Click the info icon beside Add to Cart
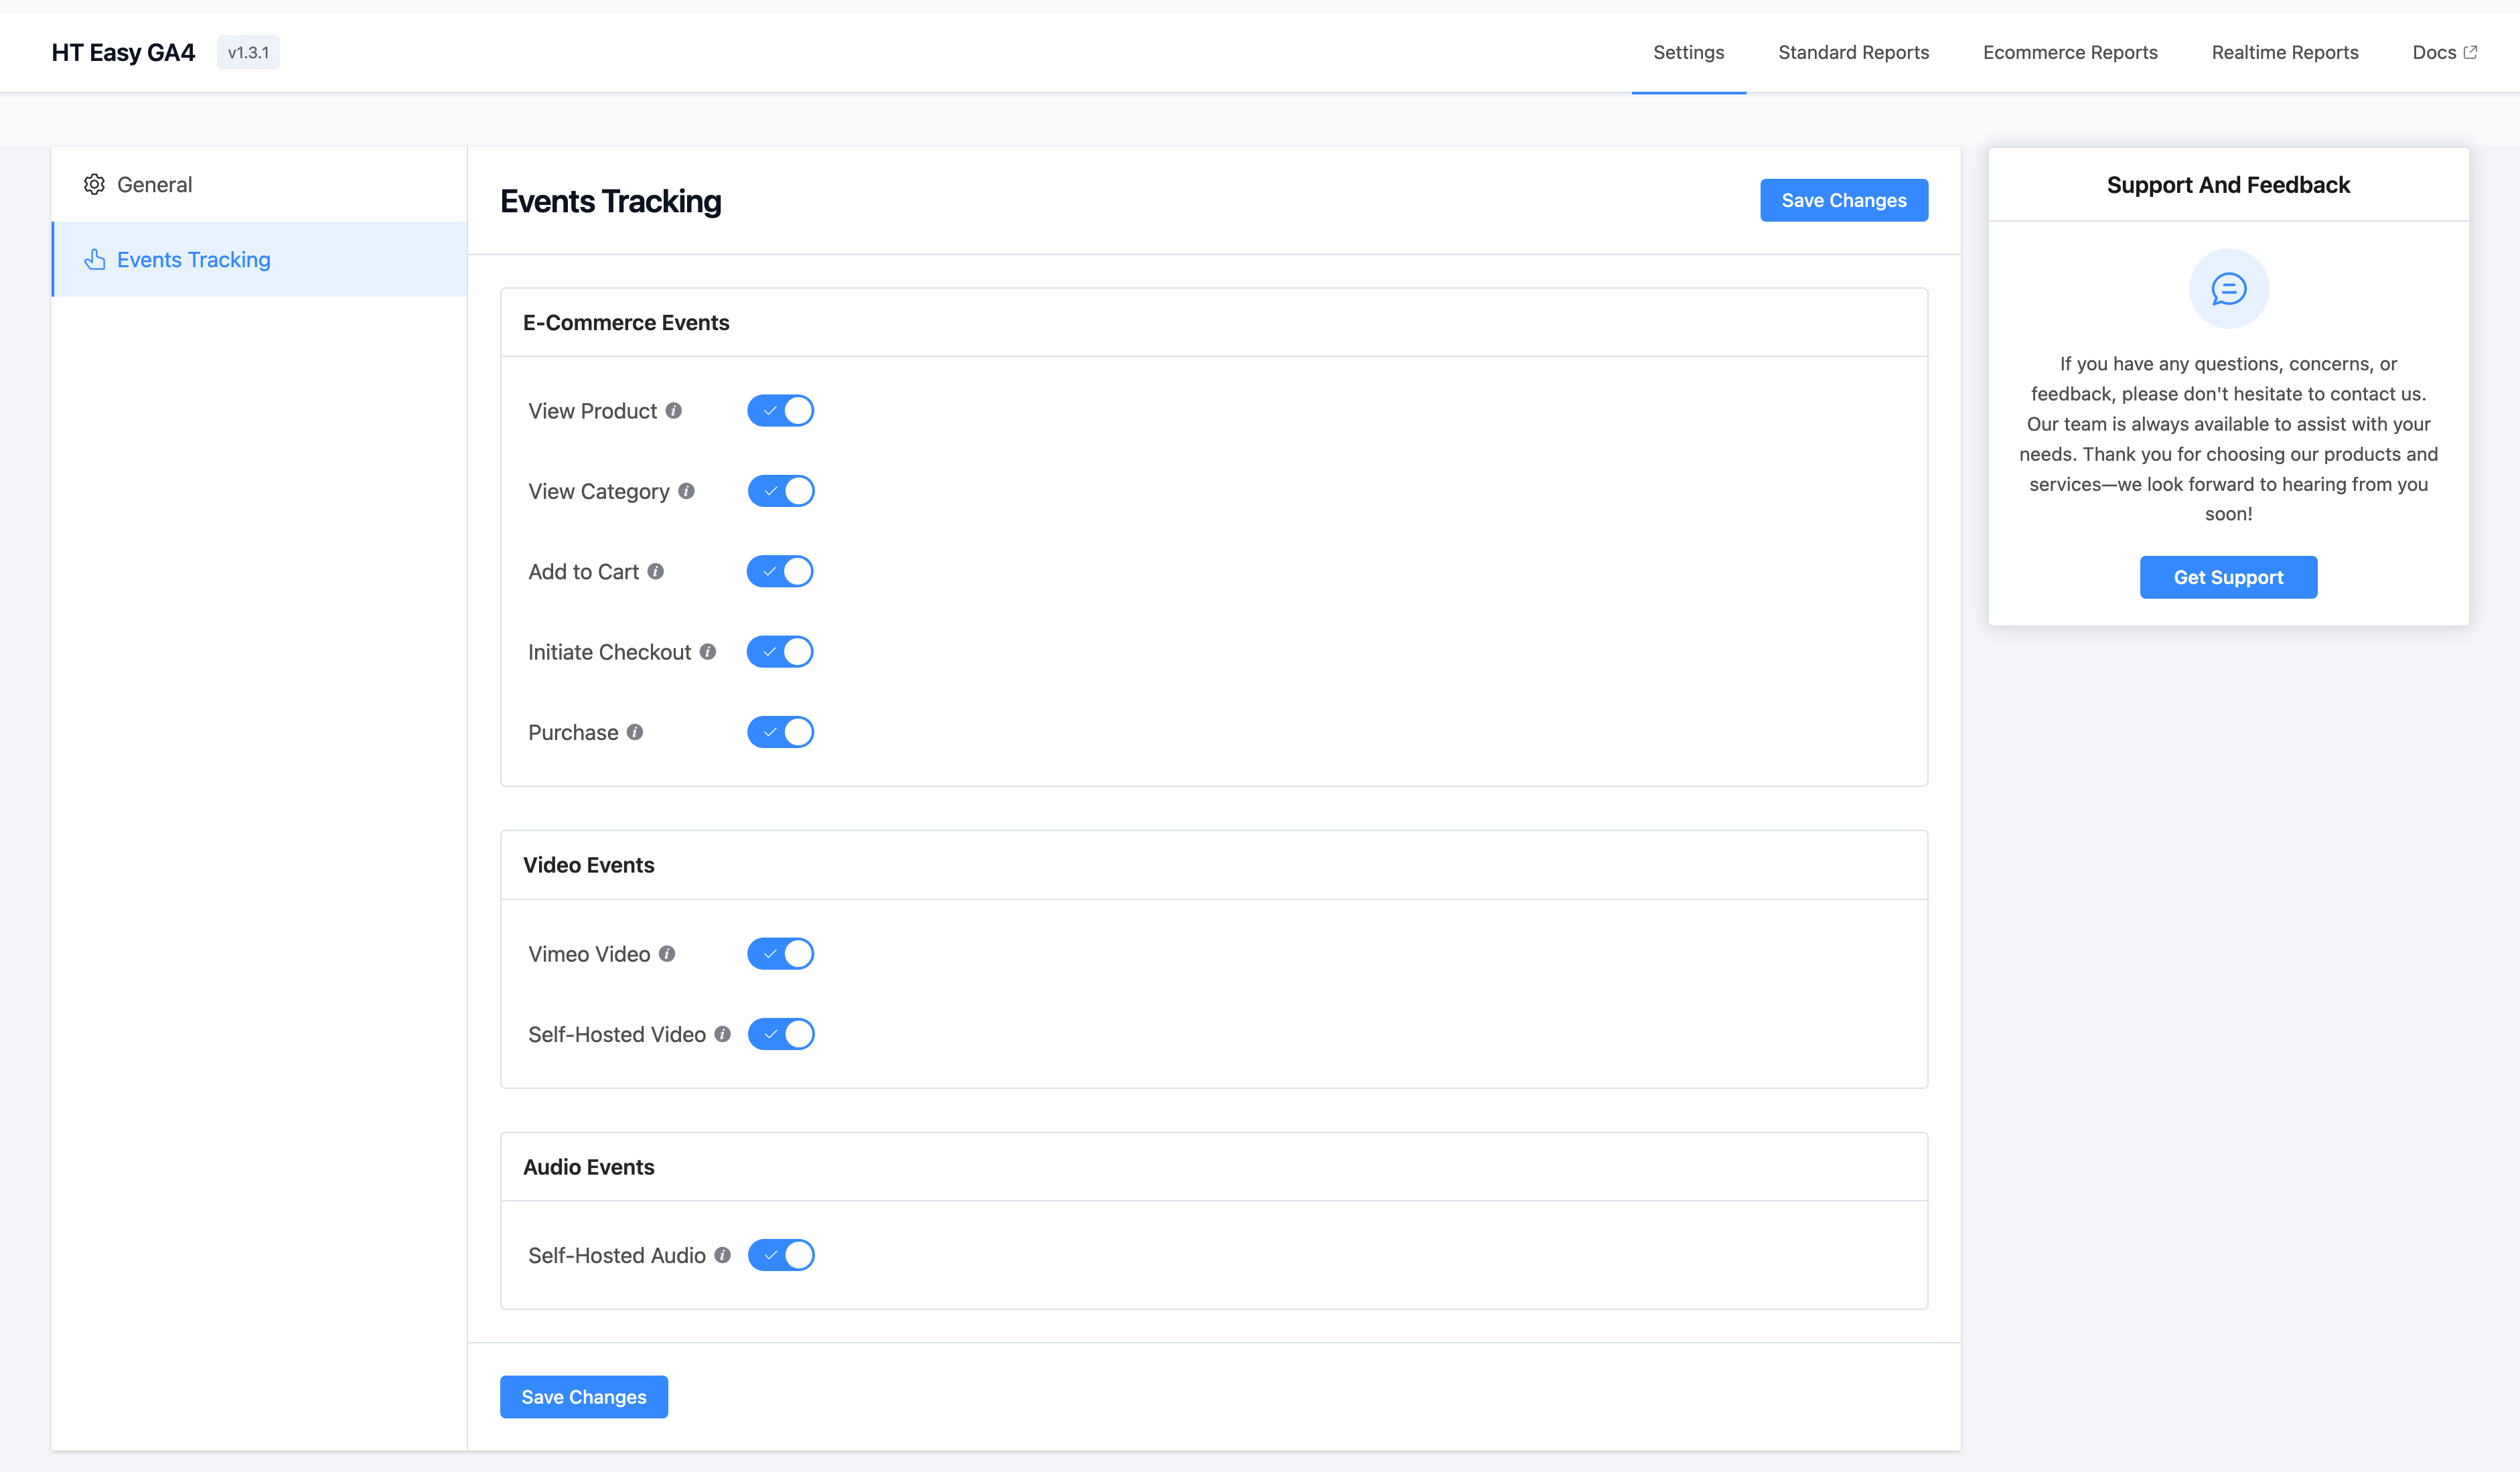 pyautogui.click(x=655, y=571)
